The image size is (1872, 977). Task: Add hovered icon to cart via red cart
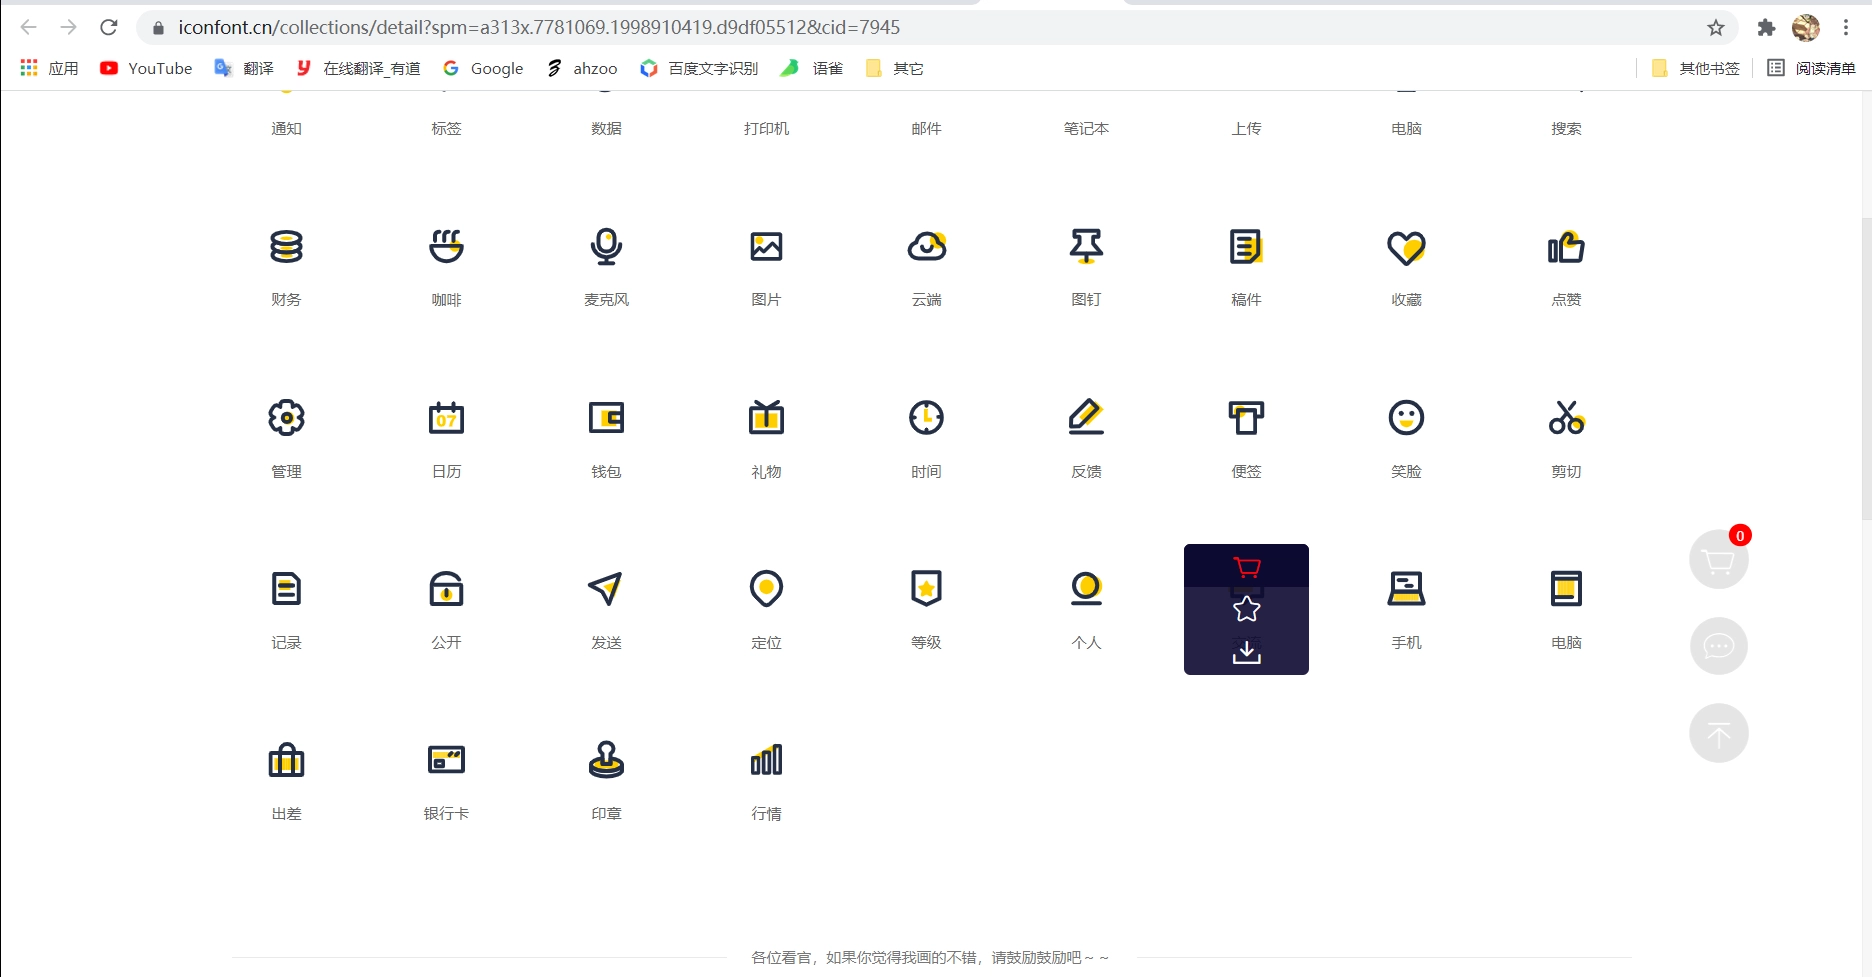(1245, 567)
